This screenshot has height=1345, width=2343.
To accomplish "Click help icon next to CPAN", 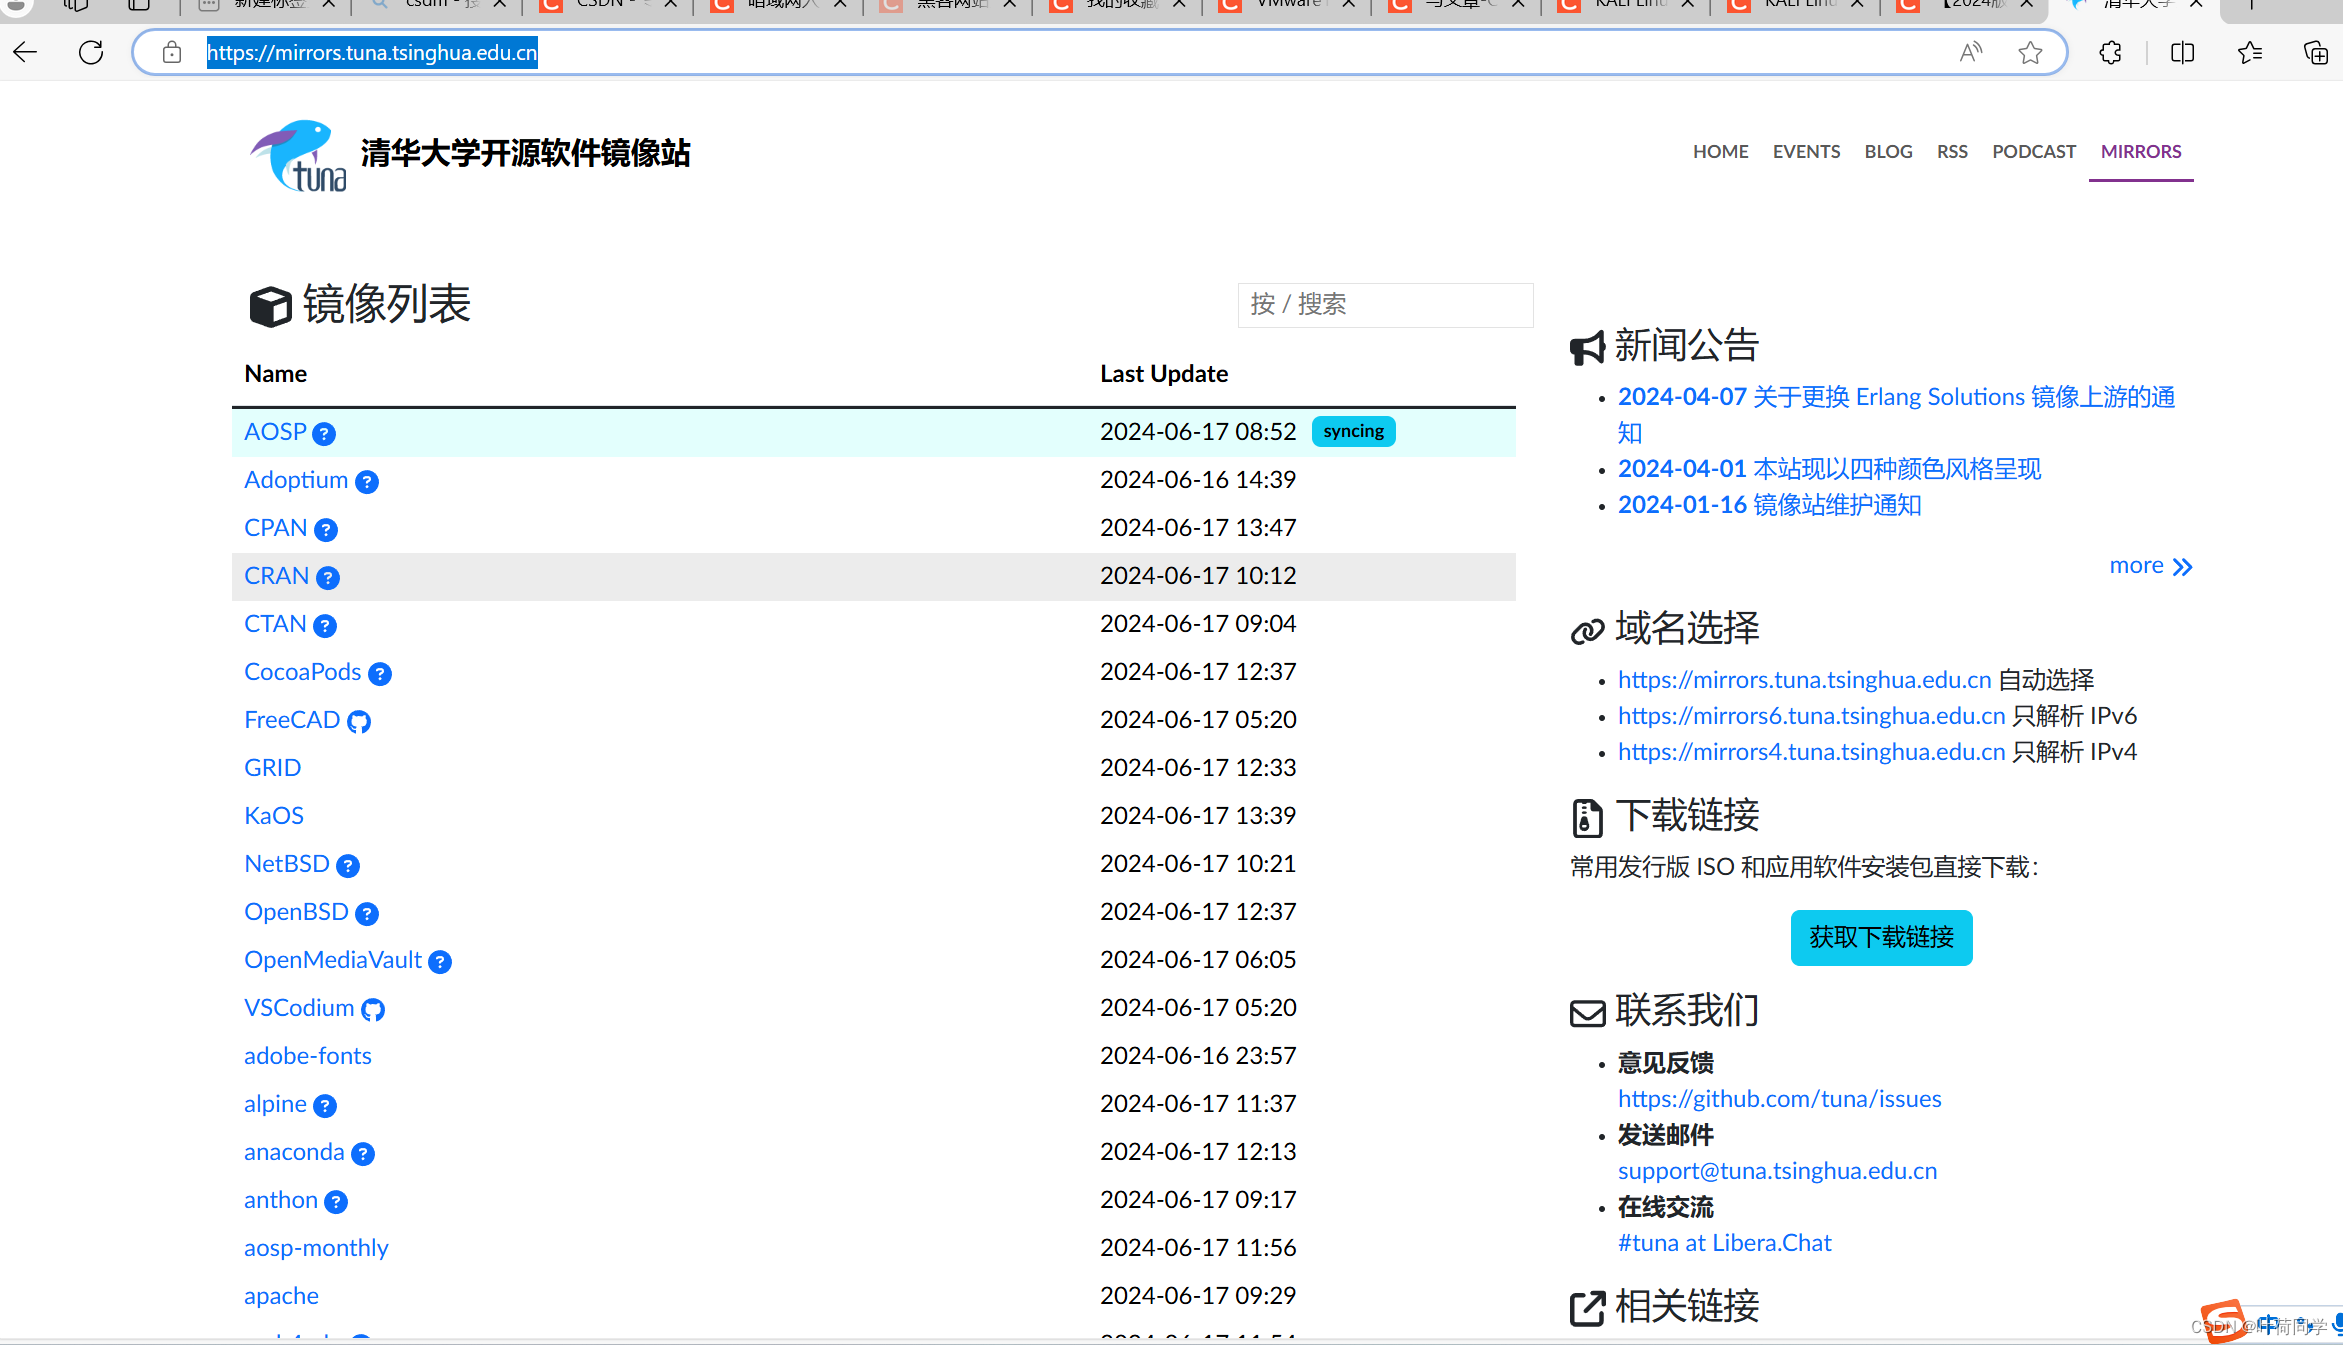I will click(326, 530).
